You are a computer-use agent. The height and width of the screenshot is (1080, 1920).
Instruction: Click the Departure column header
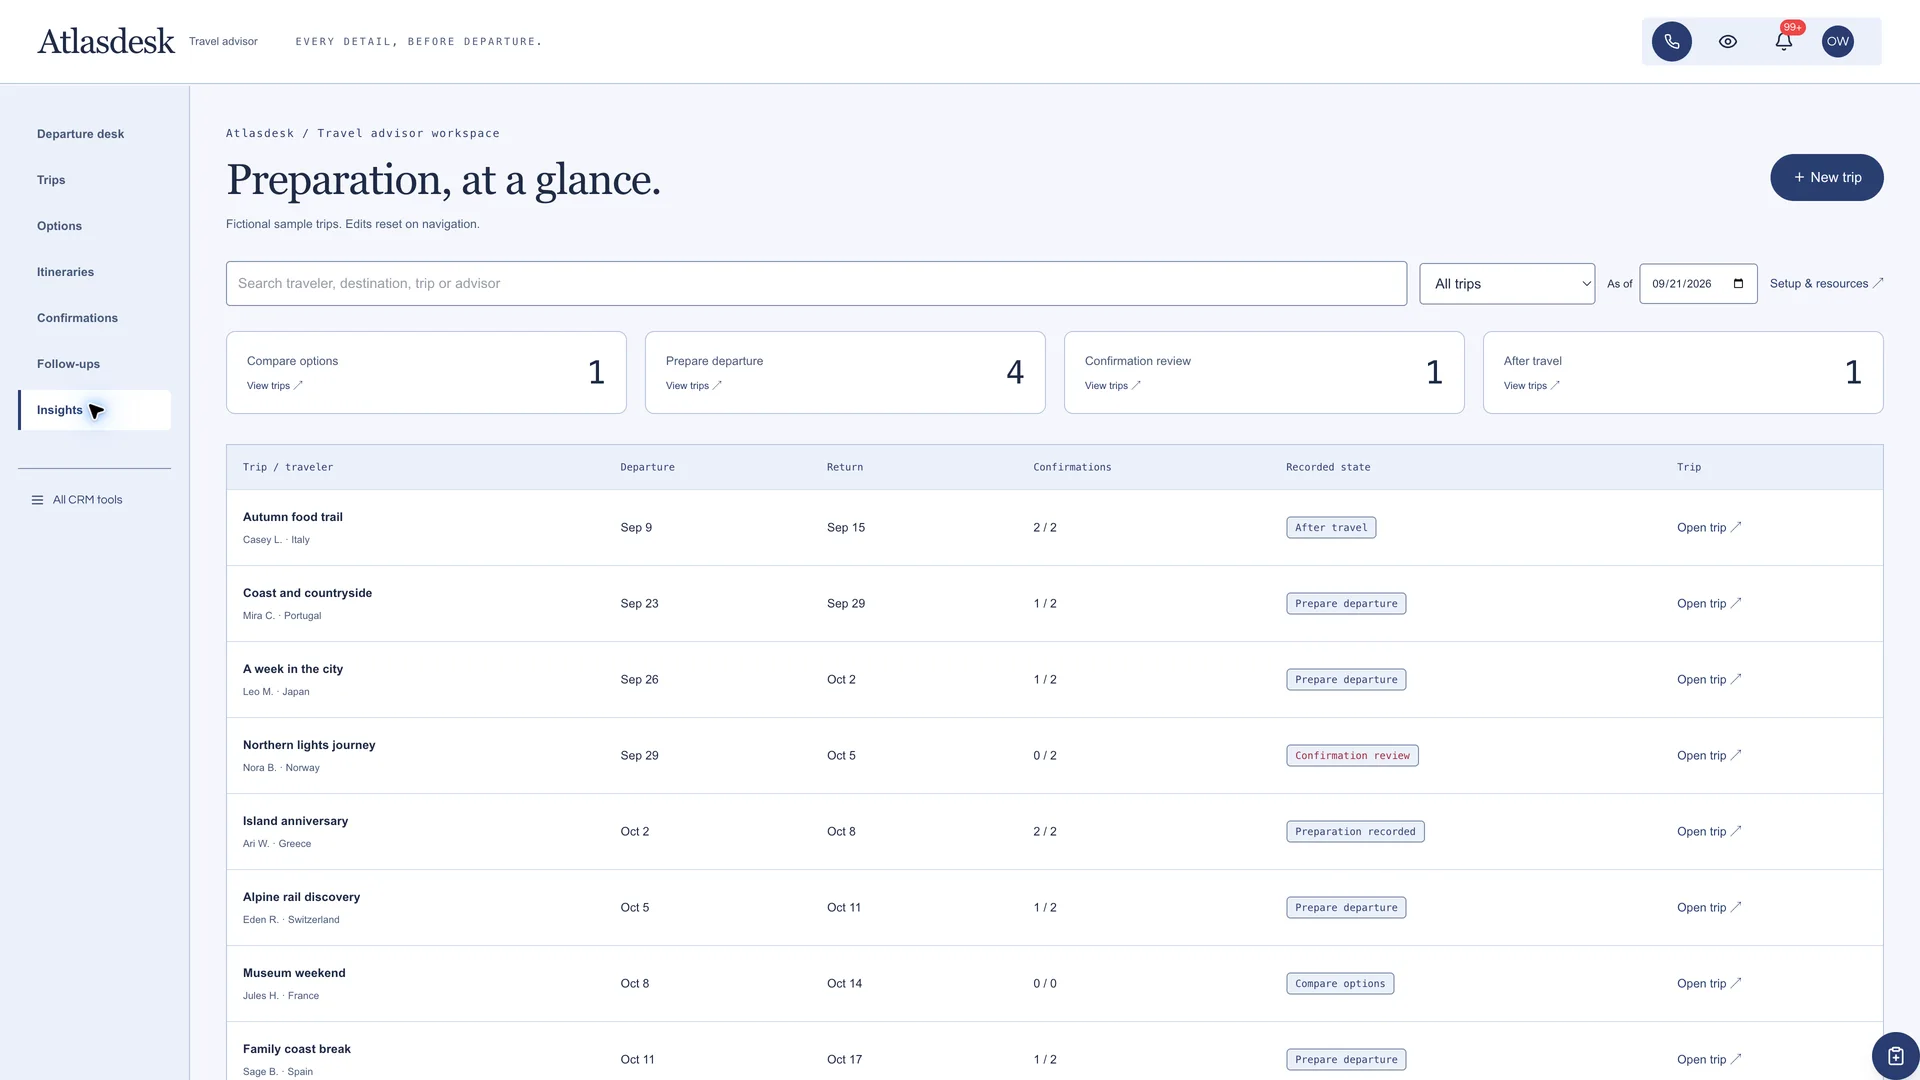[647, 467]
